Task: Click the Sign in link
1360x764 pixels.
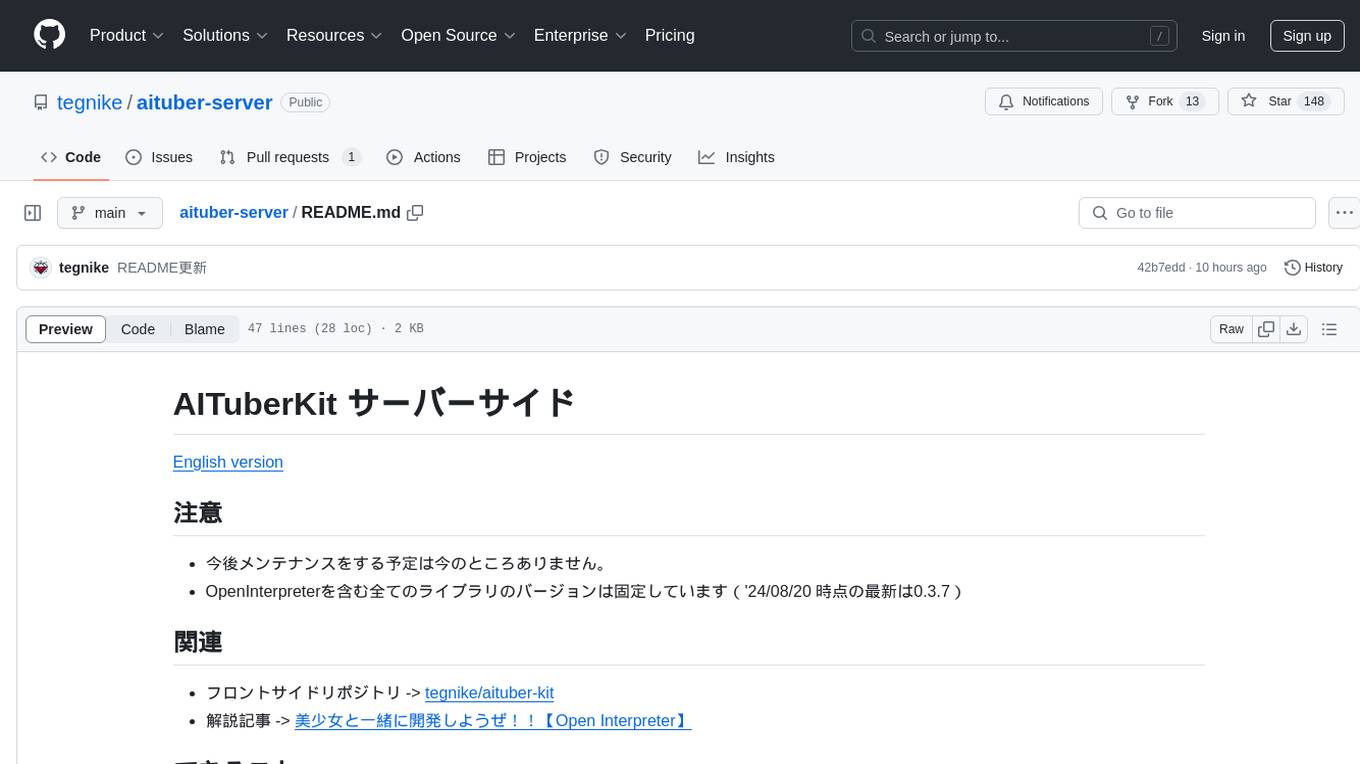Action: coord(1223,36)
